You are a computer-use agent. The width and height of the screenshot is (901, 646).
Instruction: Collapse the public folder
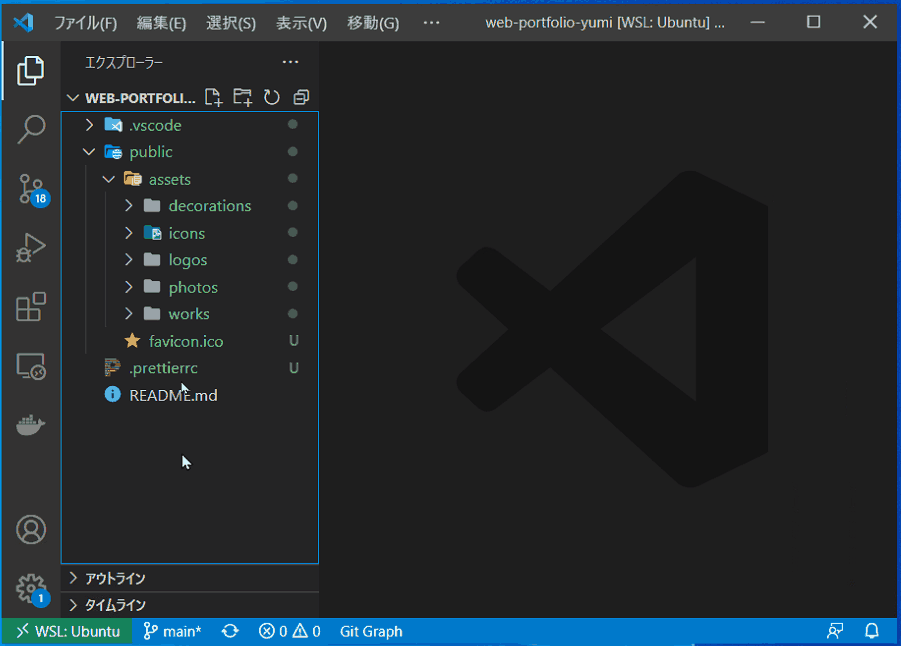point(89,152)
